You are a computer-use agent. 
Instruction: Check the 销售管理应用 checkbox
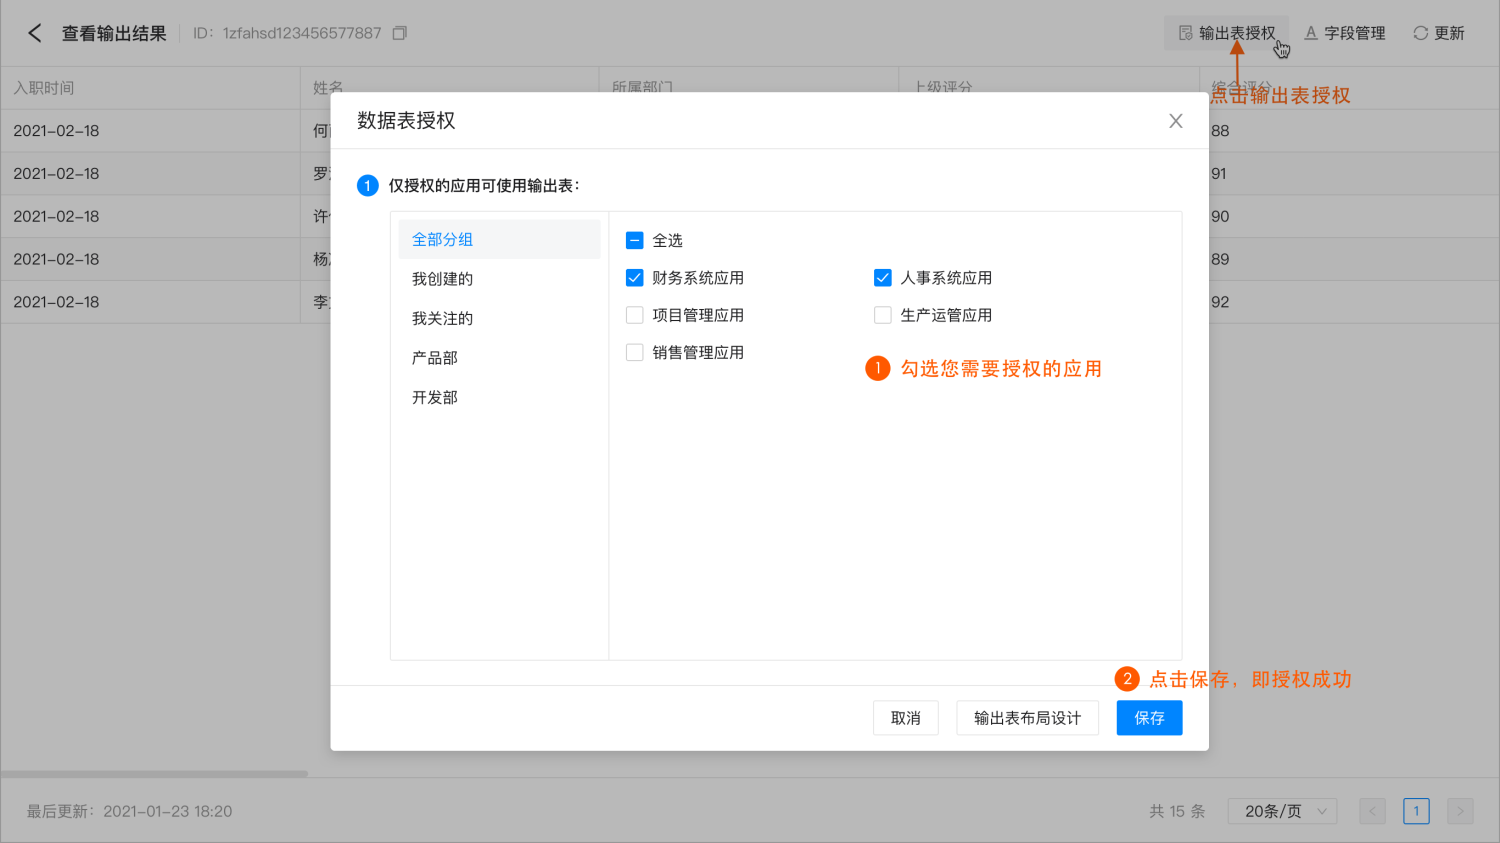(634, 352)
